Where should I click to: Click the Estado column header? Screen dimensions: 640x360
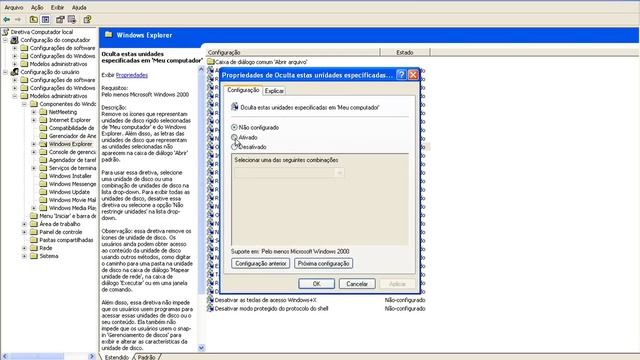coord(404,52)
